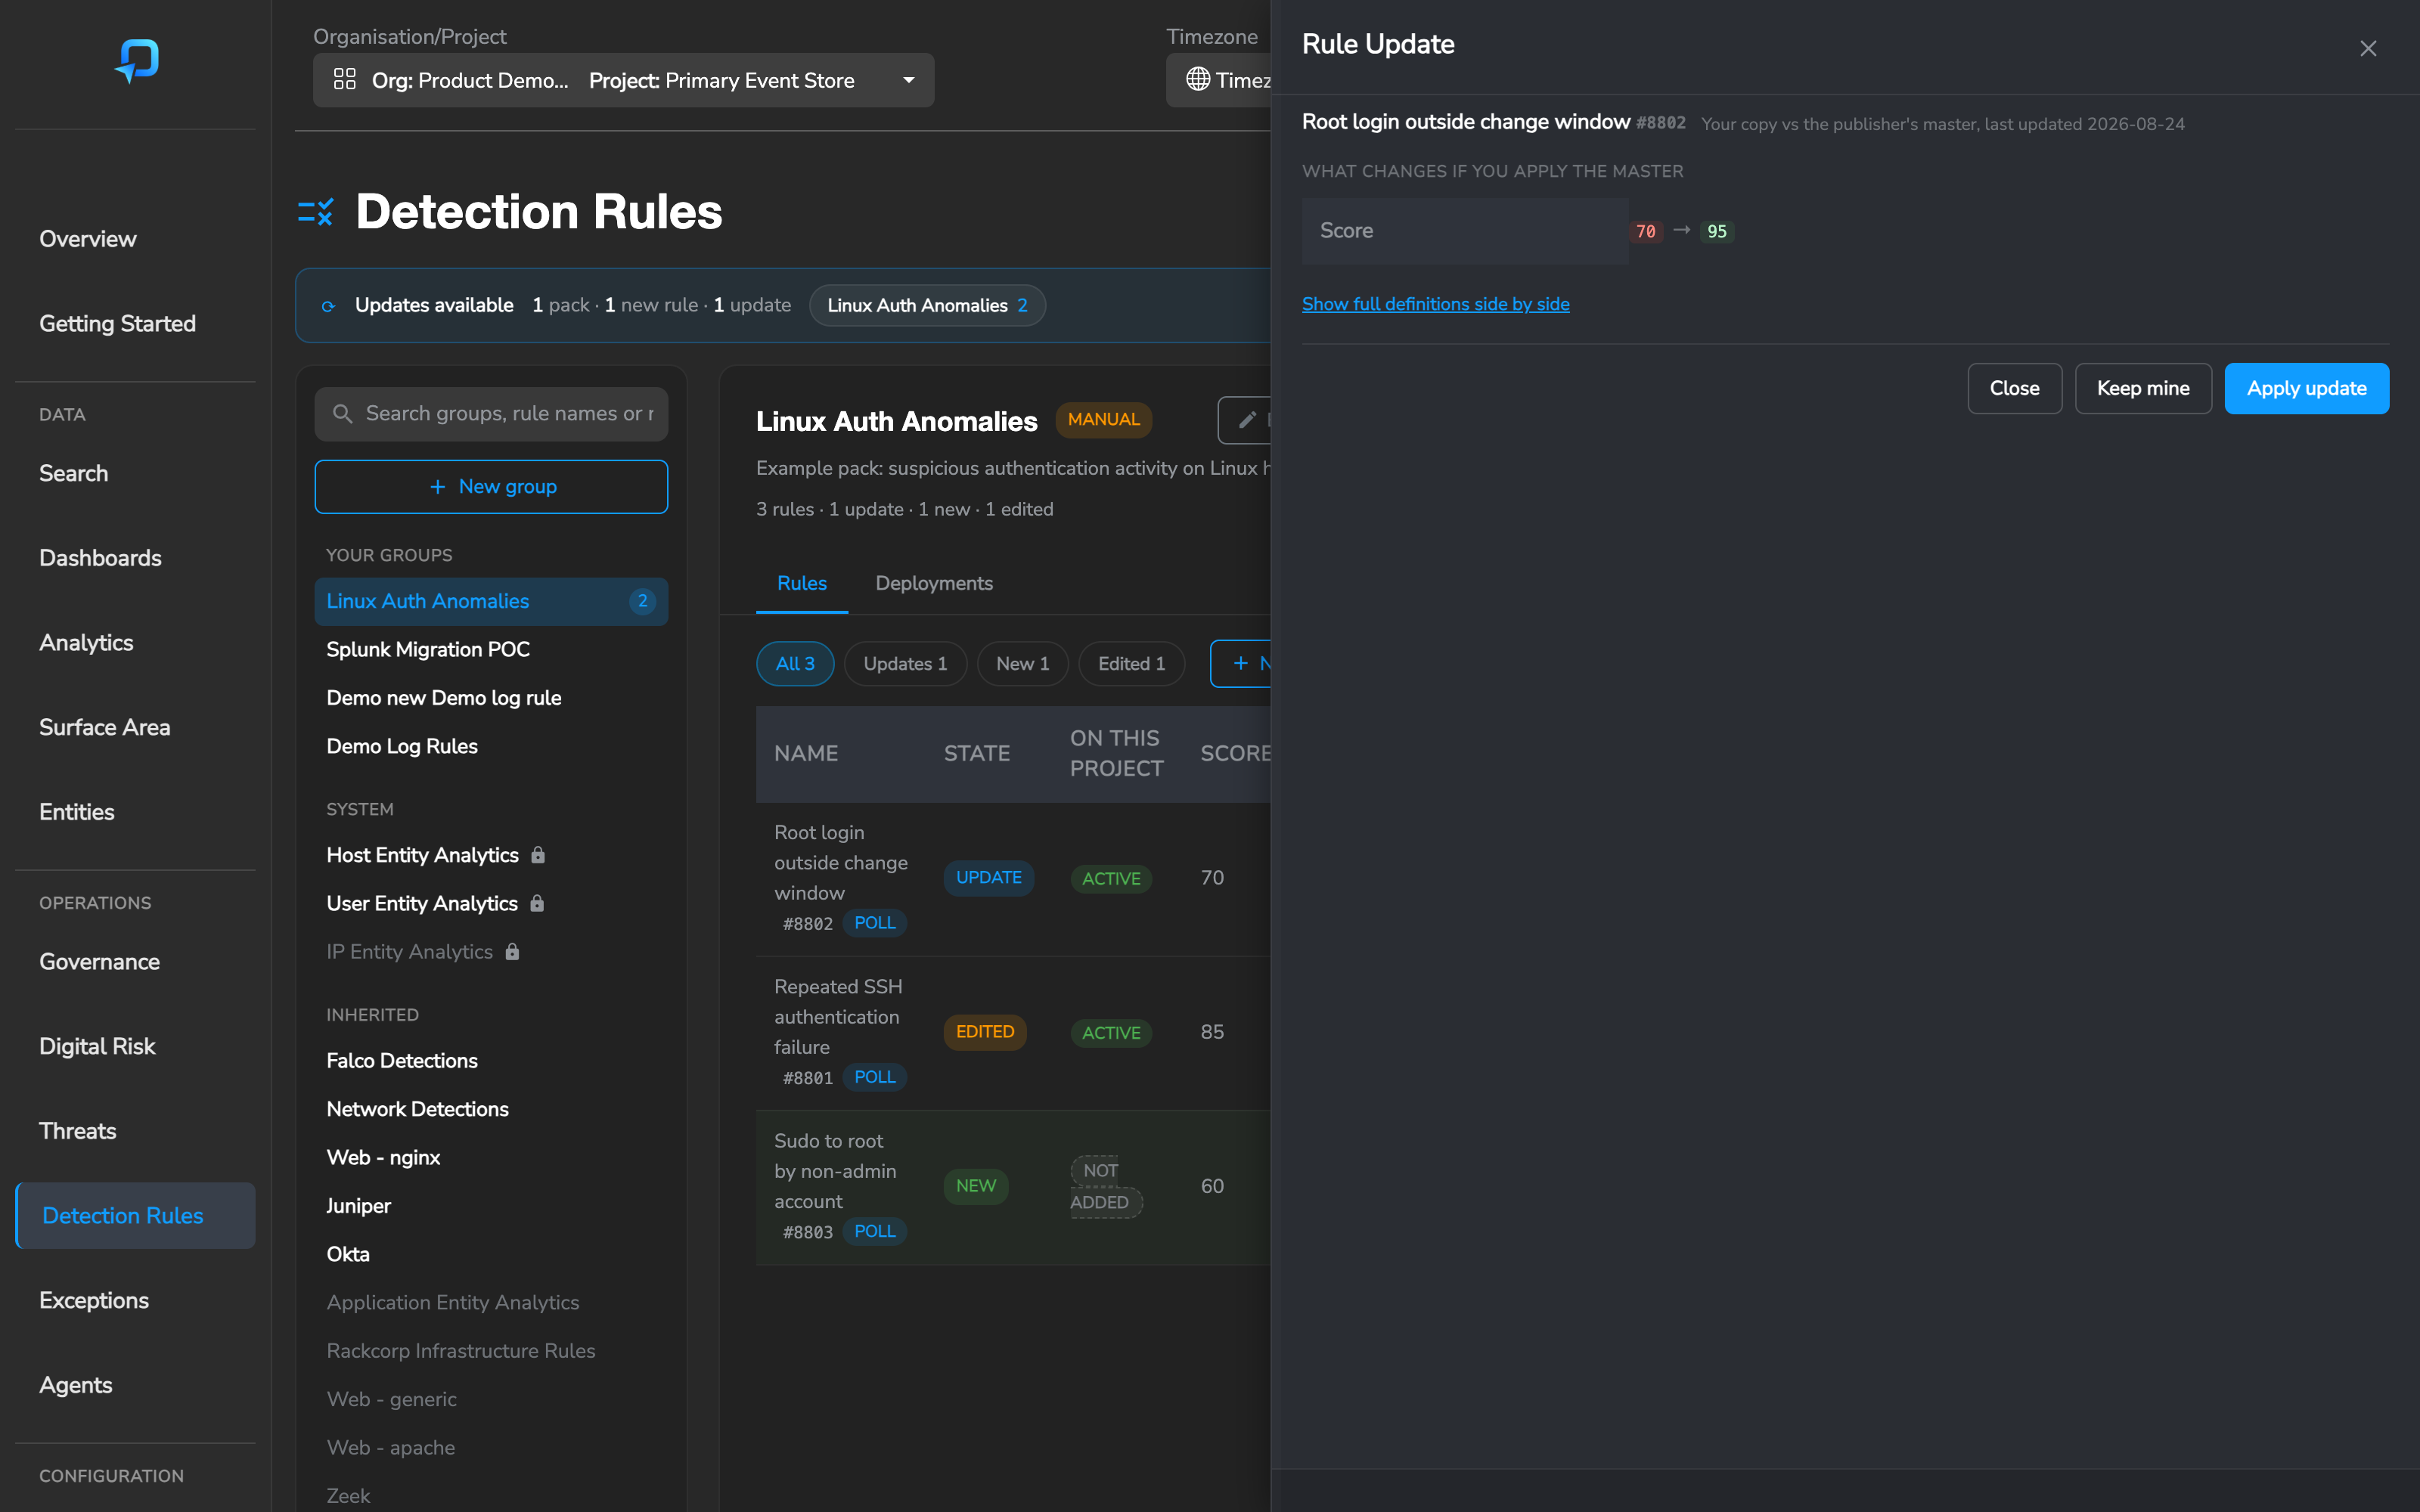This screenshot has width=2420, height=1512.
Task: Click Keep mine button
Action: [2142, 388]
